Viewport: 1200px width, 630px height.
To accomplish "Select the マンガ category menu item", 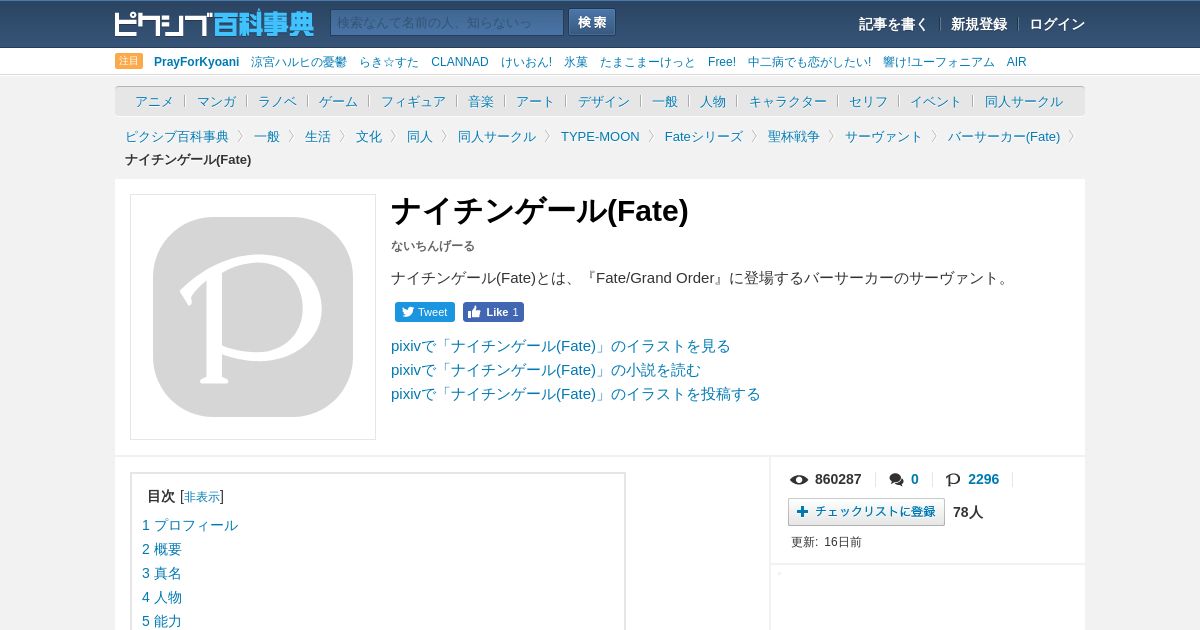I will [216, 101].
